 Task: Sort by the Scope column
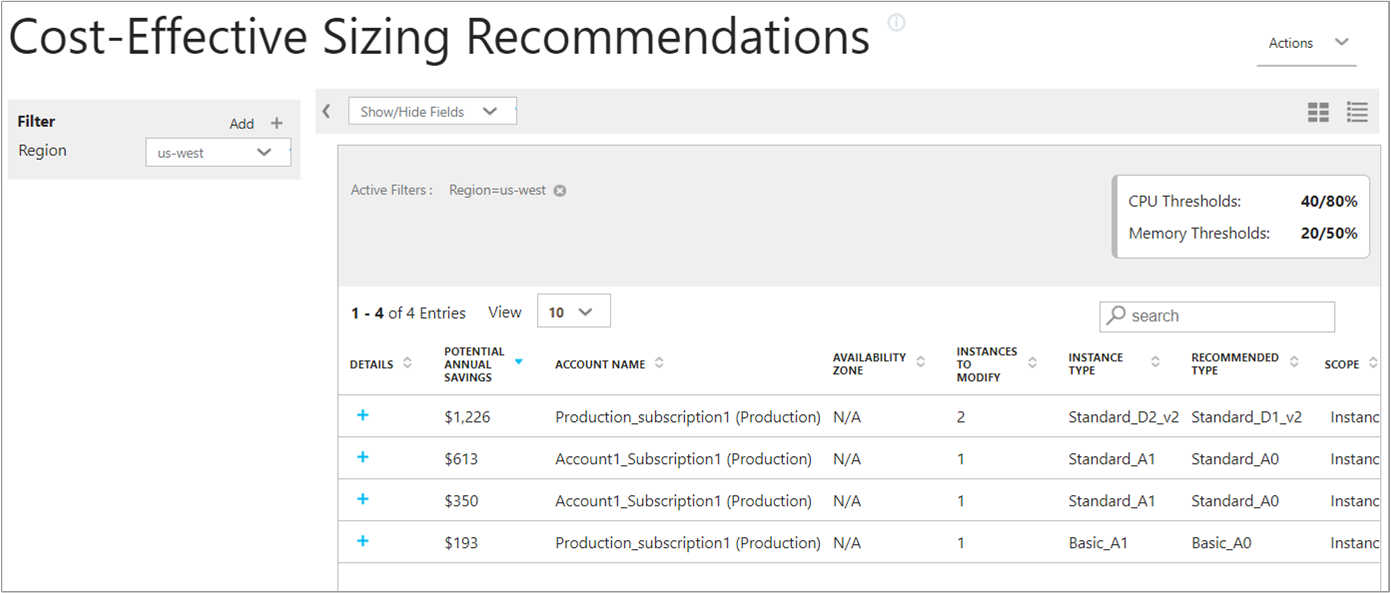(1372, 364)
